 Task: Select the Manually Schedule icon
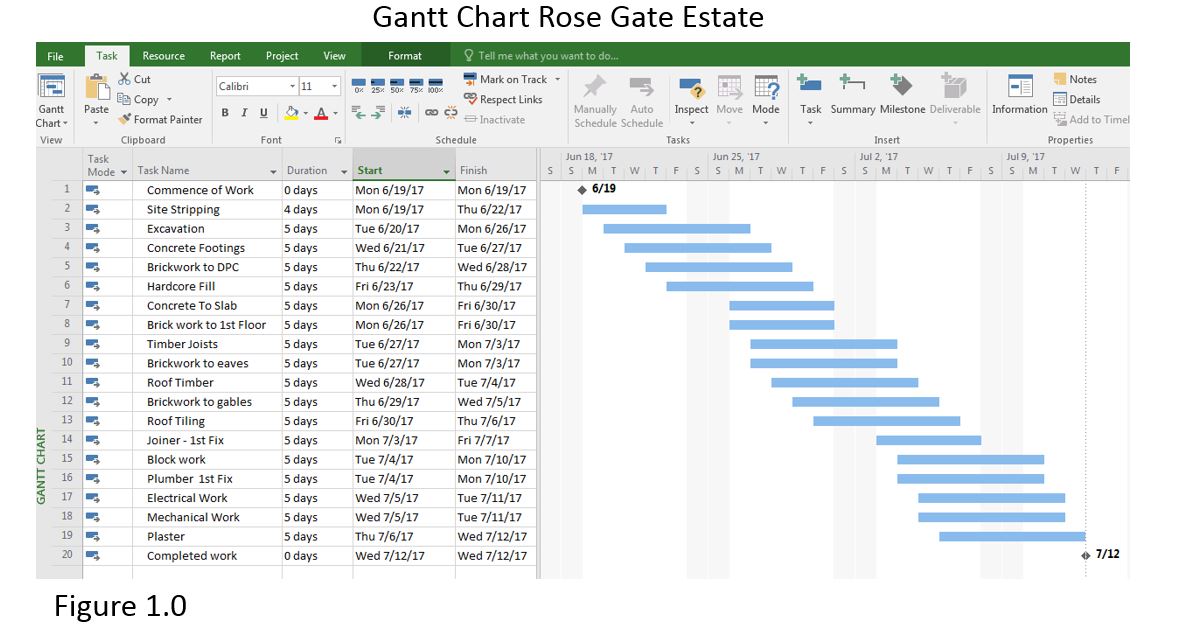click(596, 97)
